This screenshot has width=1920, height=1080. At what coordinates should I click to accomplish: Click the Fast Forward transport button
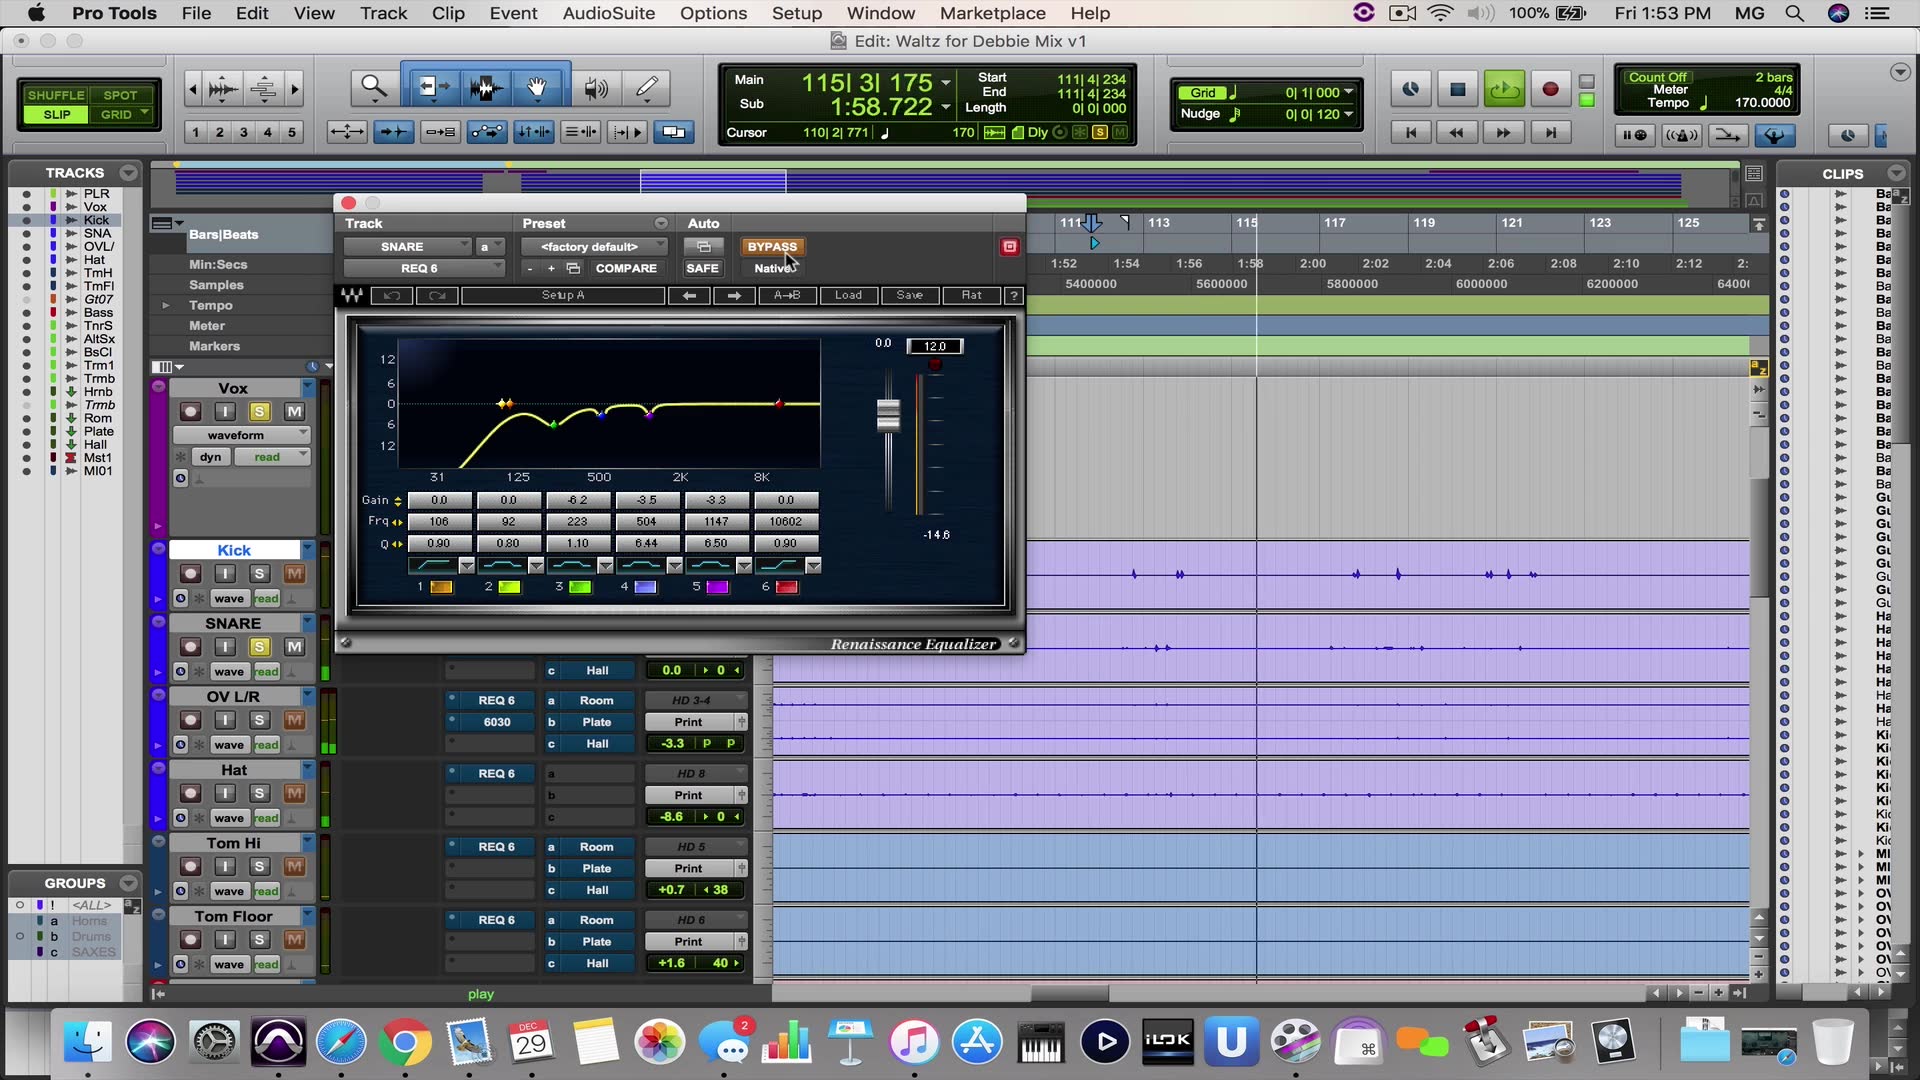click(1503, 133)
